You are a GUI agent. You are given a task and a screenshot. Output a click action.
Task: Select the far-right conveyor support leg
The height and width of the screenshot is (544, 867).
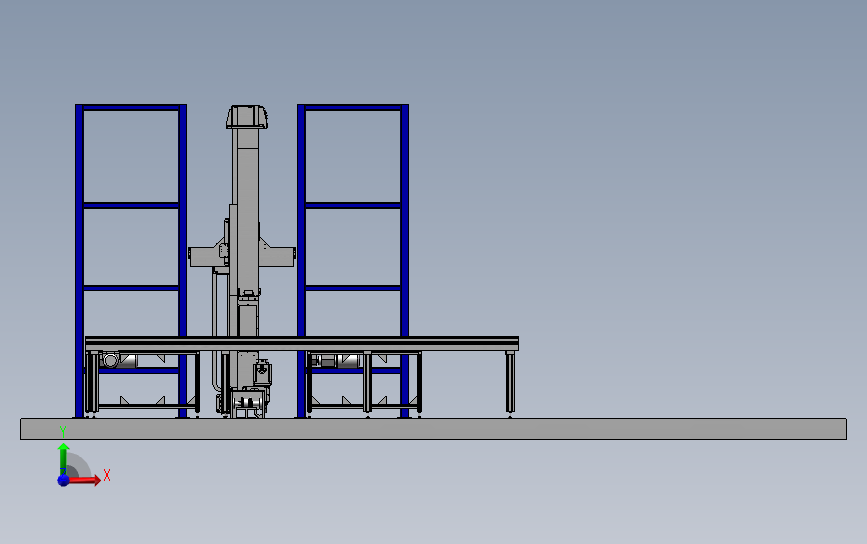coord(510,381)
